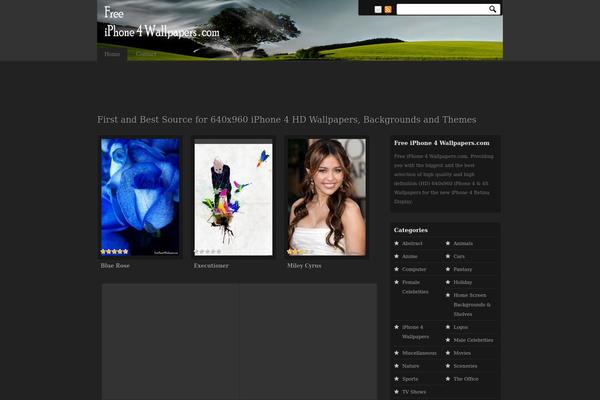600x400 pixels.
Task: Click the star icon beside Male Celebrities
Action: click(x=448, y=340)
